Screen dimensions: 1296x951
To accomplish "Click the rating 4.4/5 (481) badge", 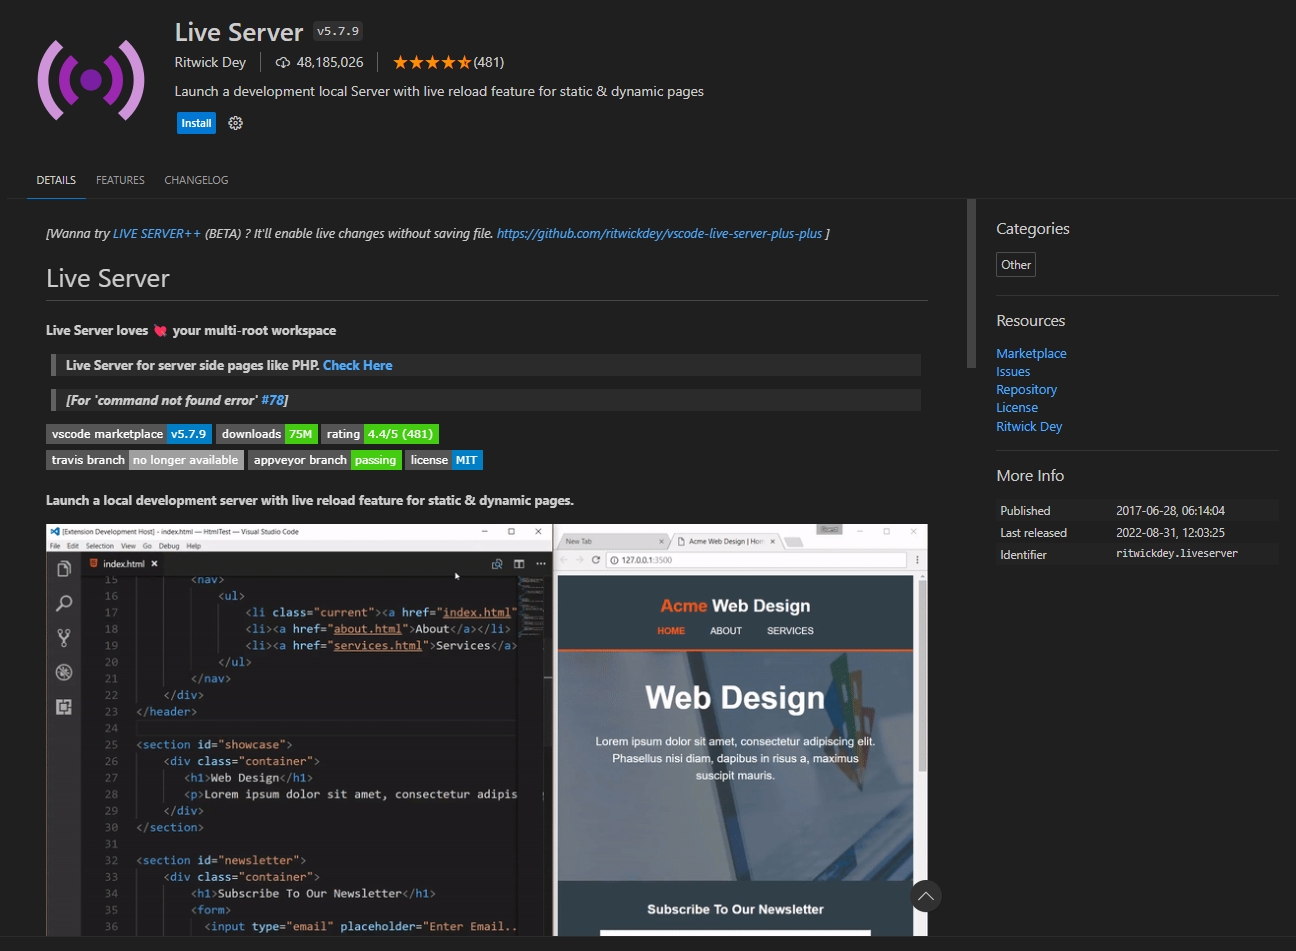I will 380,434.
